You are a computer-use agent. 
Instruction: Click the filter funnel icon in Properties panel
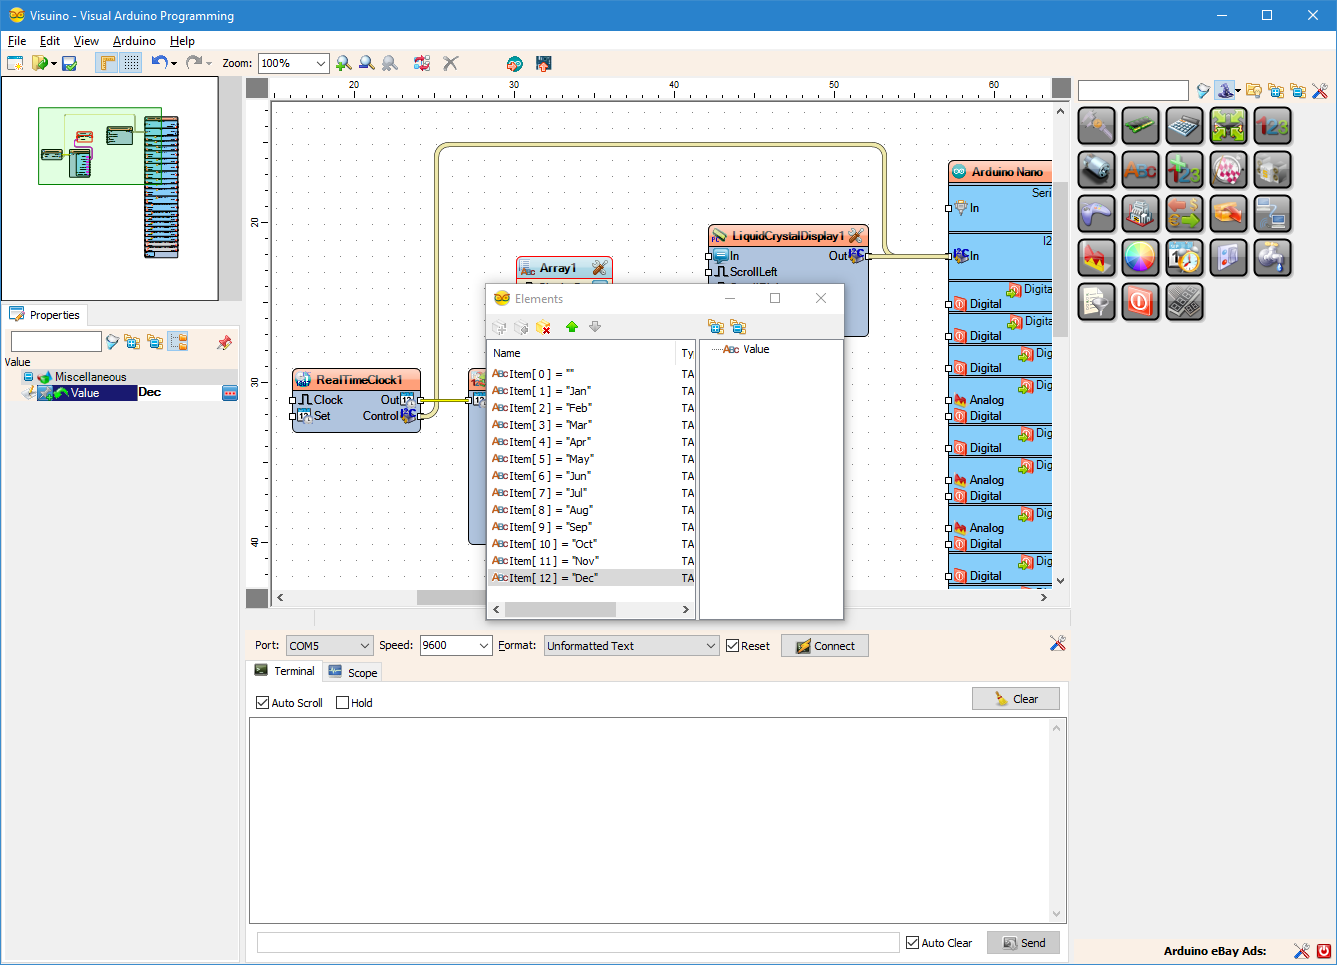pyautogui.click(x=112, y=342)
